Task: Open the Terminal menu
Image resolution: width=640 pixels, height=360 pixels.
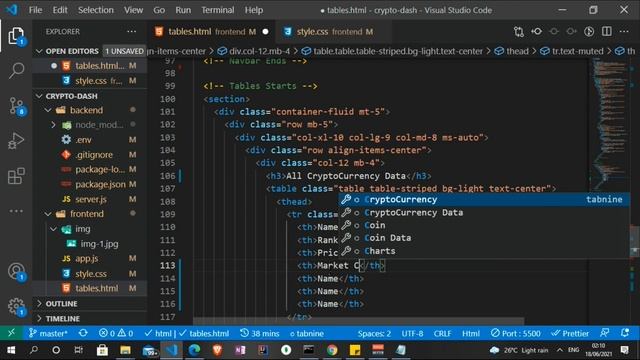Action: (x=218, y=10)
